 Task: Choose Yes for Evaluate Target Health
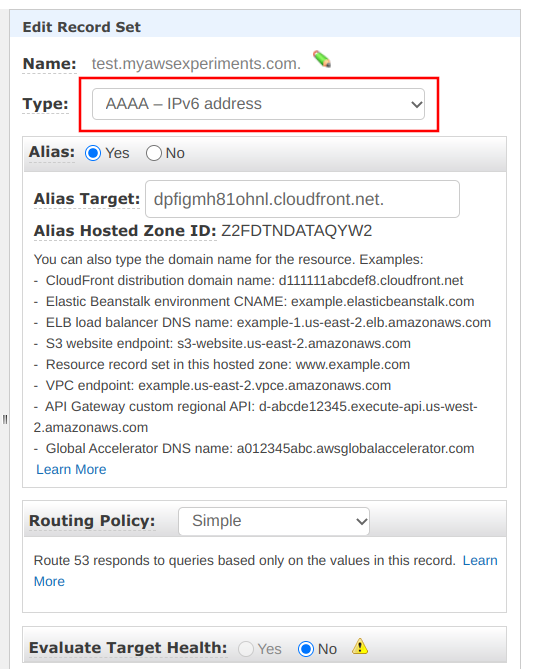[x=246, y=649]
